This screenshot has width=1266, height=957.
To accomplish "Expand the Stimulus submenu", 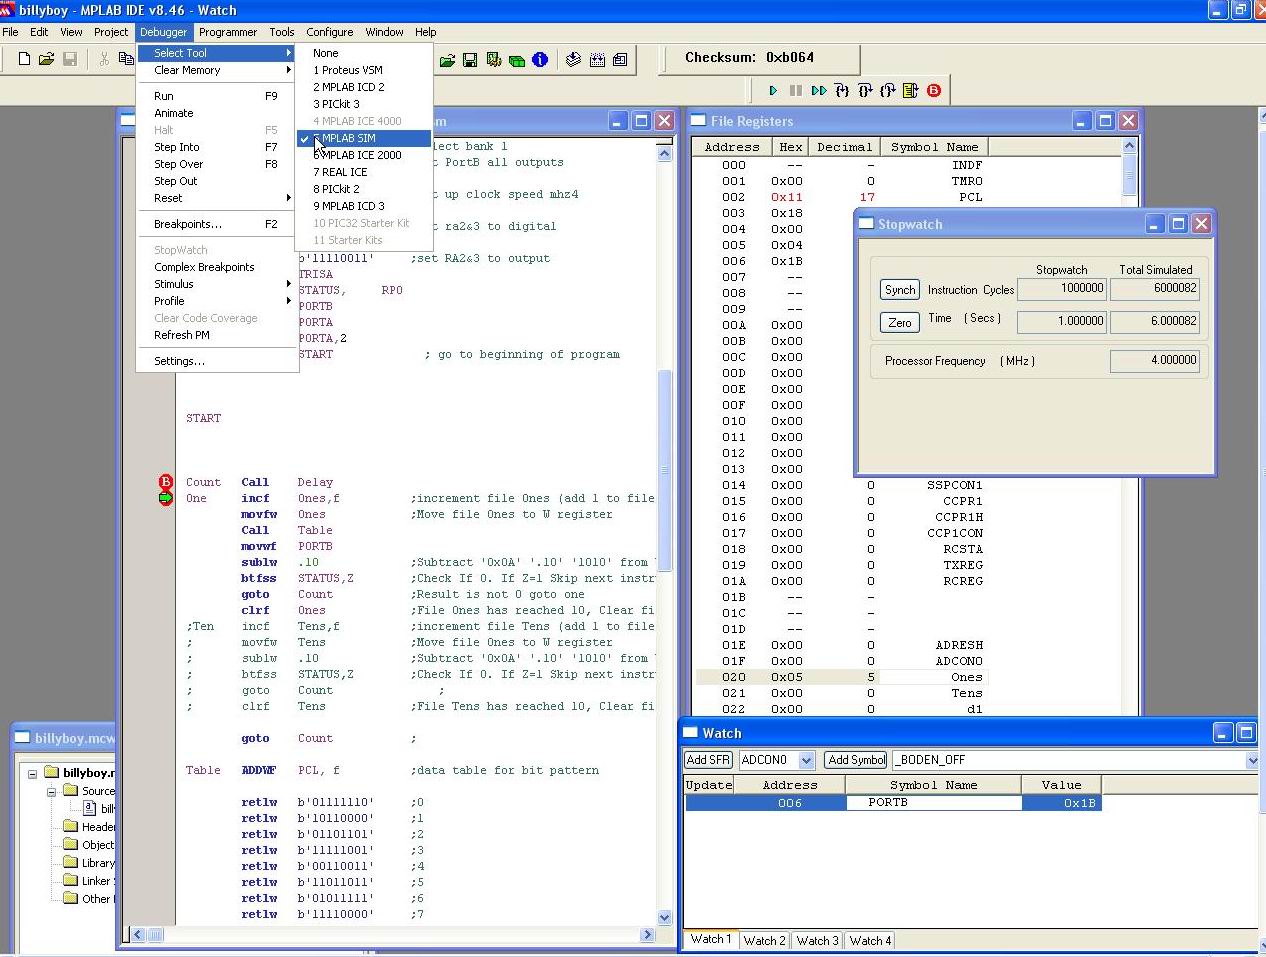I will click(x=218, y=284).
